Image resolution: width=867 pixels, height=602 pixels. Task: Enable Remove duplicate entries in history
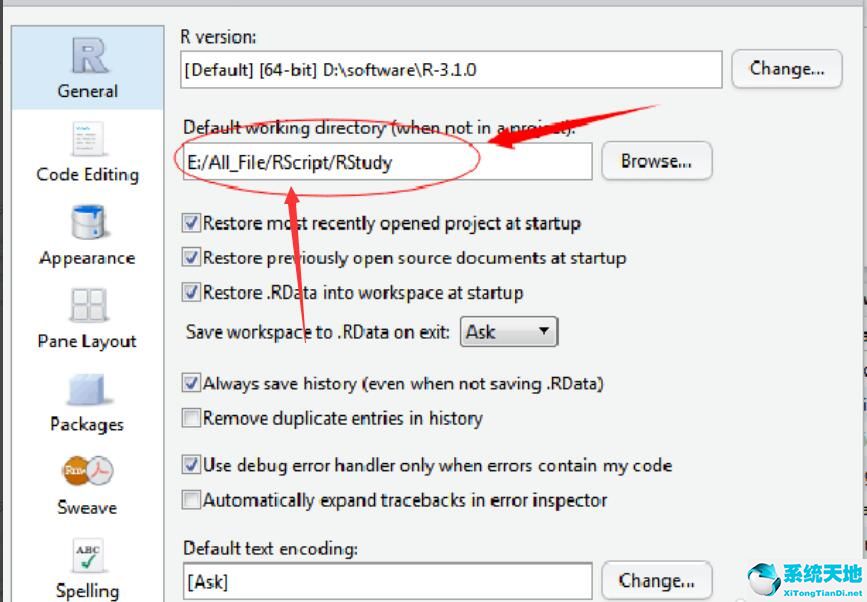click(191, 418)
